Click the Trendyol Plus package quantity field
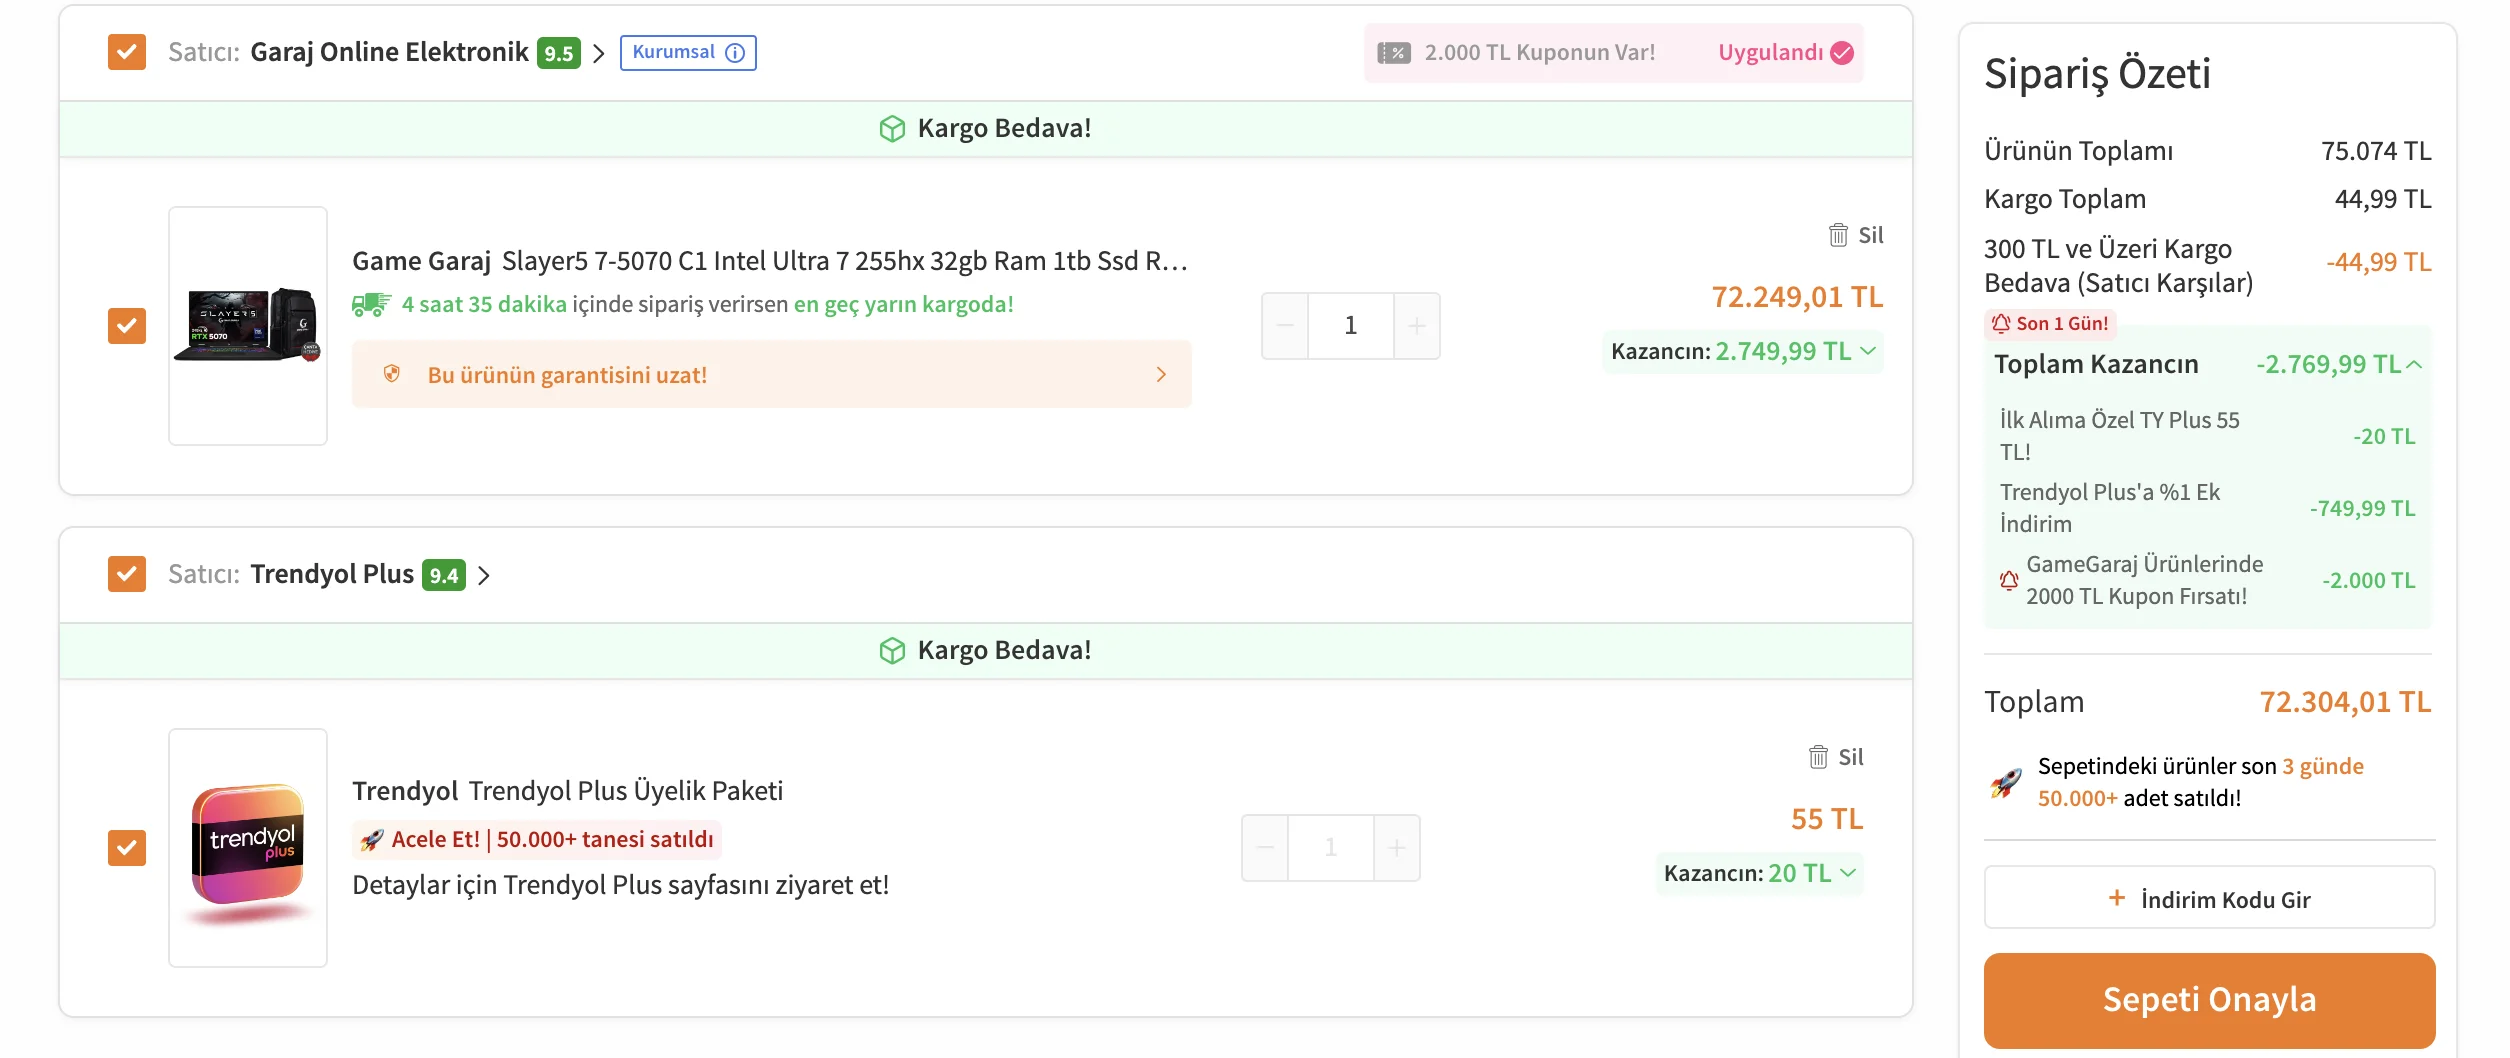 pyautogui.click(x=1331, y=848)
